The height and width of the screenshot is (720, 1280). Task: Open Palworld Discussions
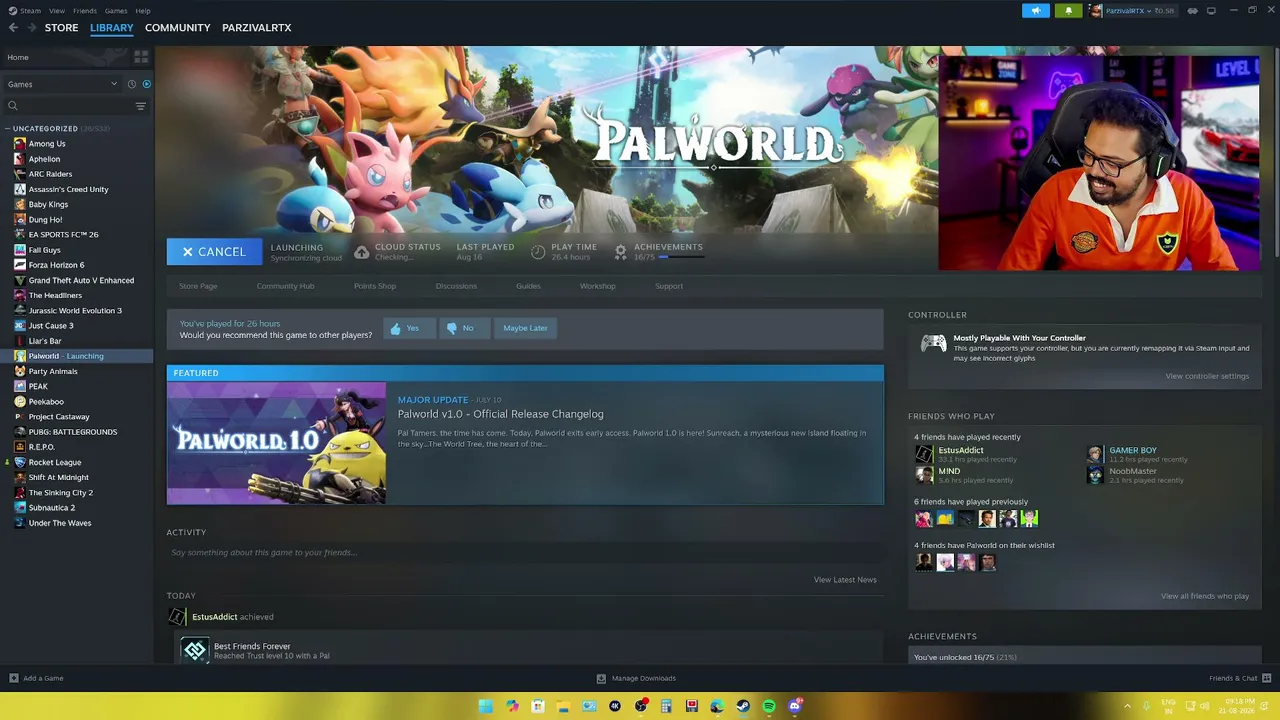pos(456,286)
